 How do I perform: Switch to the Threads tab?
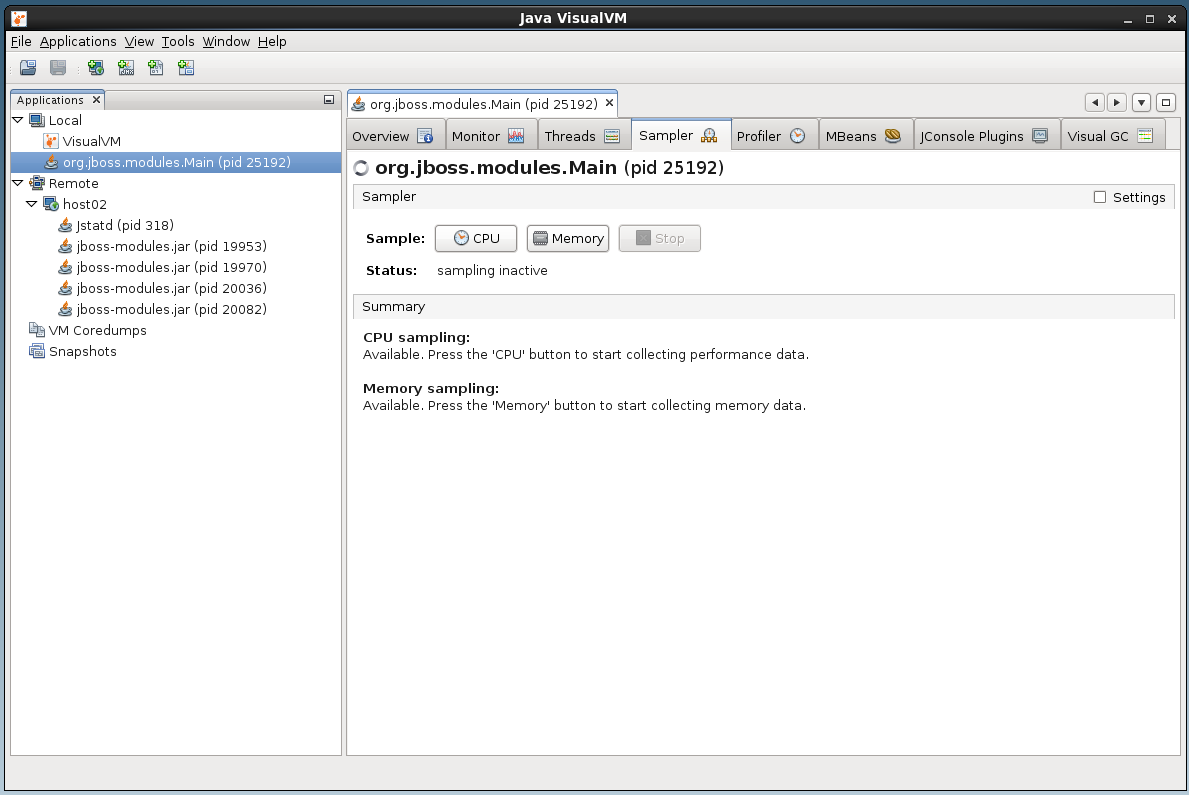(582, 136)
